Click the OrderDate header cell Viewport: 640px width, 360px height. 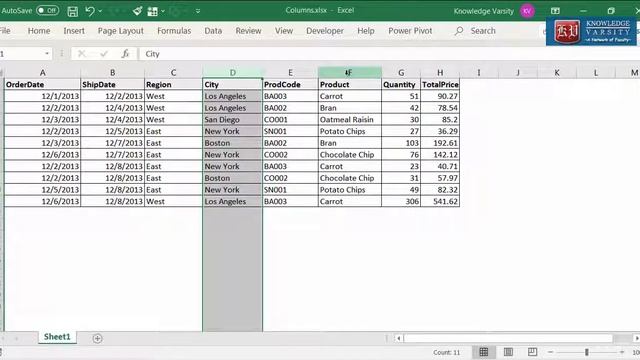(42, 84)
